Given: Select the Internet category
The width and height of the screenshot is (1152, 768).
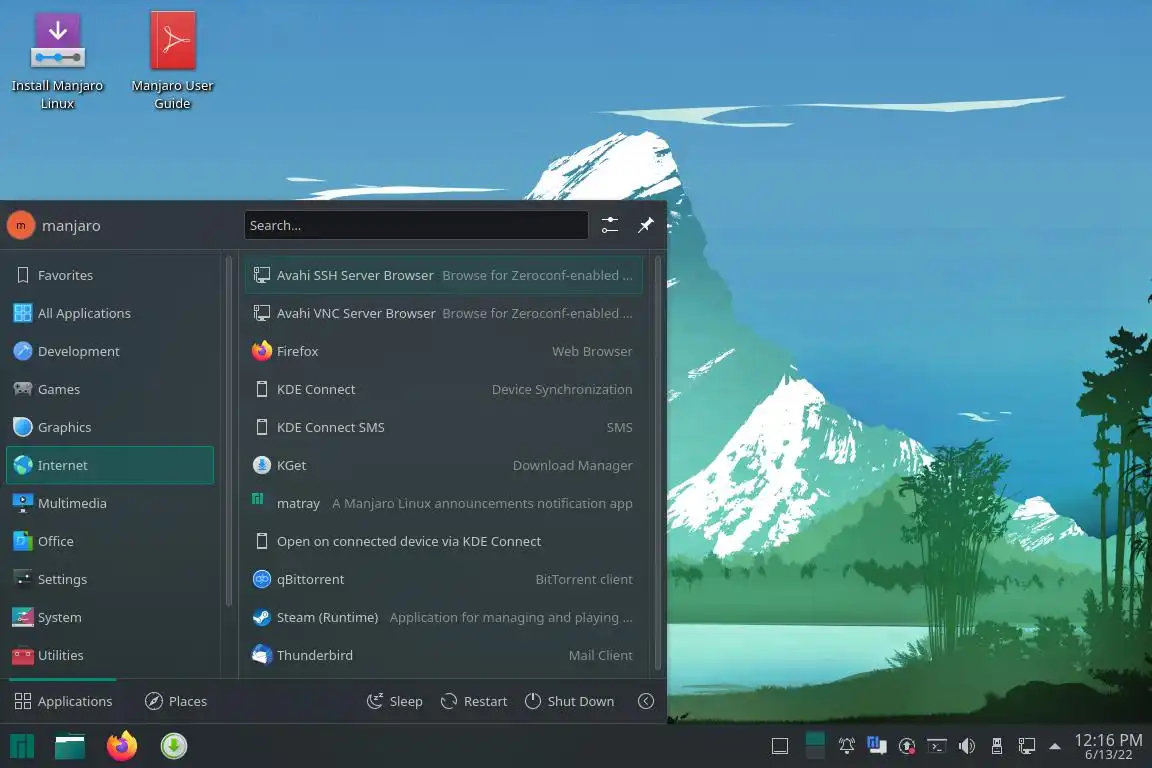Looking at the screenshot, I should click(110, 465).
